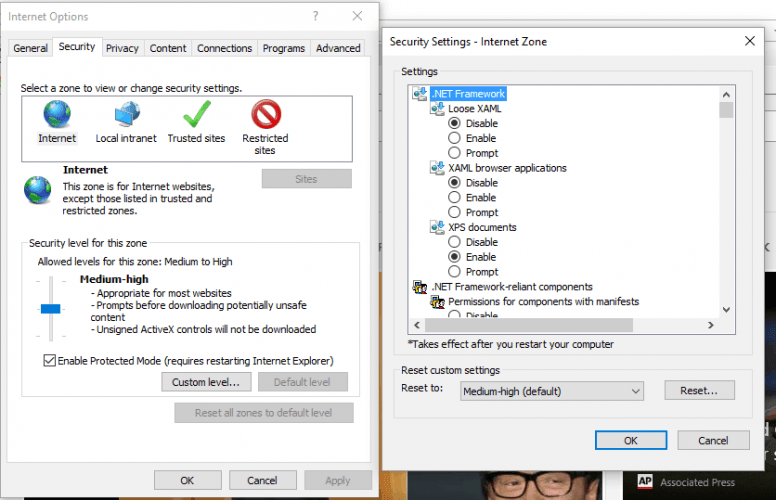Click OK in Internet Options dialog
This screenshot has width=776, height=500.
point(188,480)
